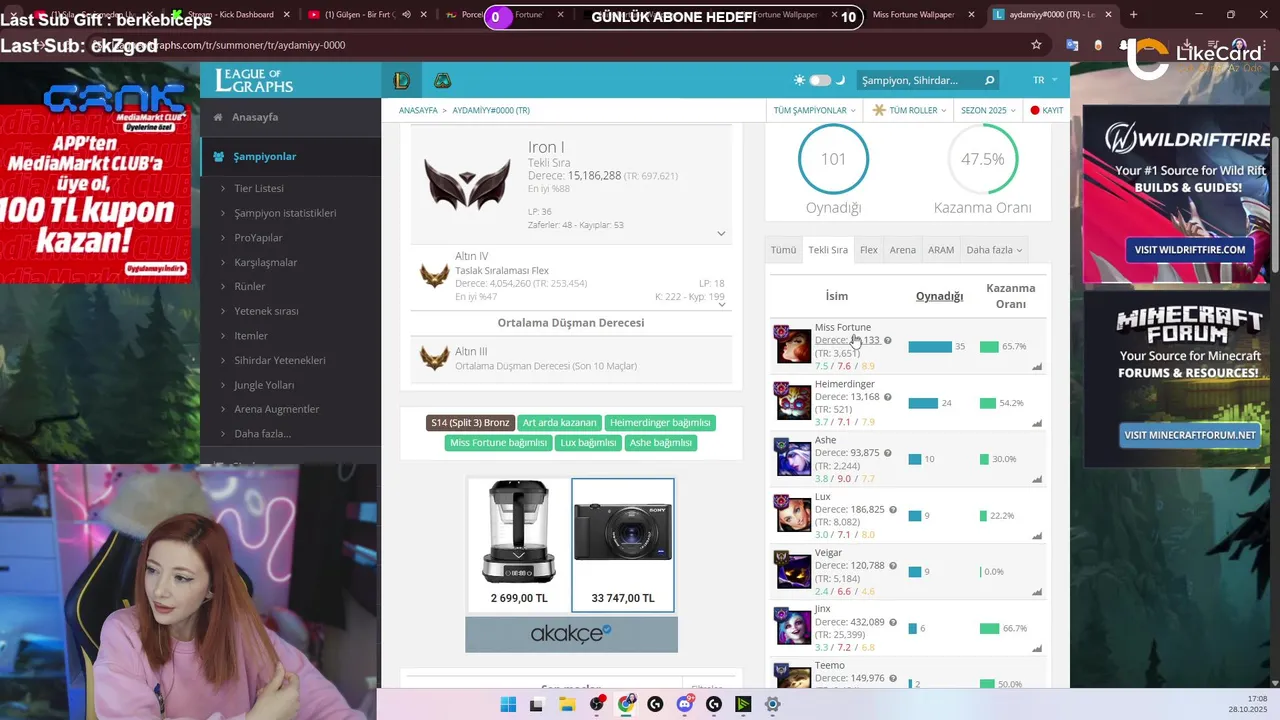Click the Heimerdinger champion portrait
The width and height of the screenshot is (1280, 720).
[793, 402]
